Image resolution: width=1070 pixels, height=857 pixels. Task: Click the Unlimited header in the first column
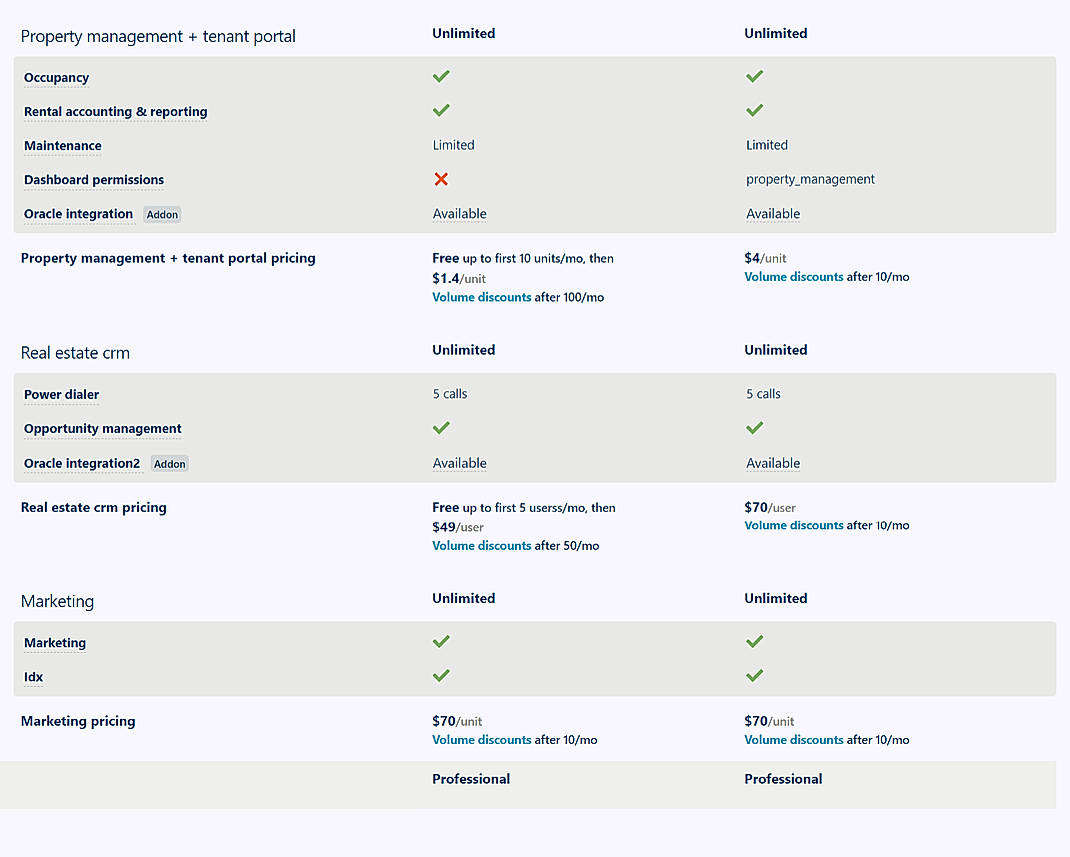[463, 33]
